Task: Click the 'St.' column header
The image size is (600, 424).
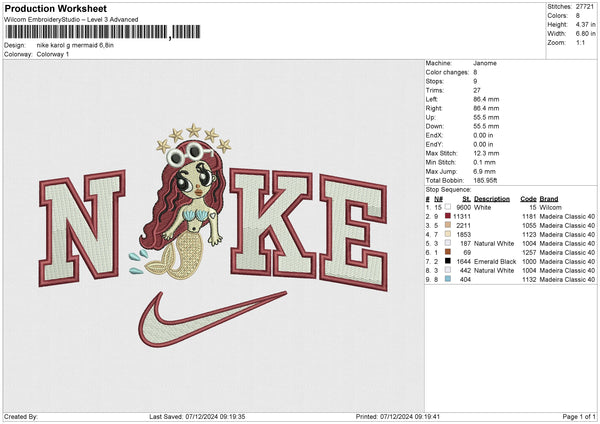Action: (x=466, y=199)
